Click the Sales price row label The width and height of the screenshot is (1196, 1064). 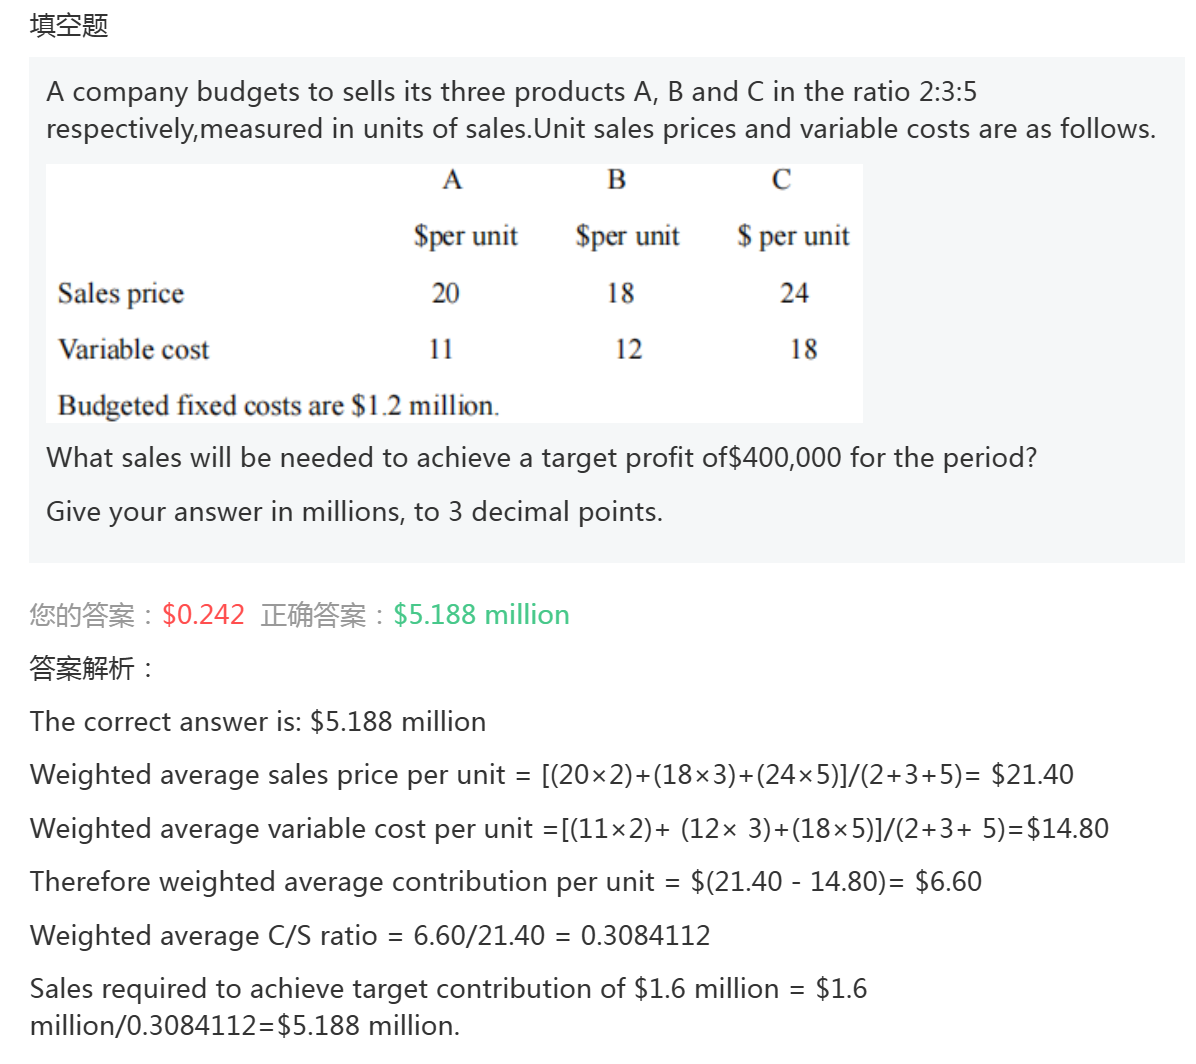[x=121, y=293]
